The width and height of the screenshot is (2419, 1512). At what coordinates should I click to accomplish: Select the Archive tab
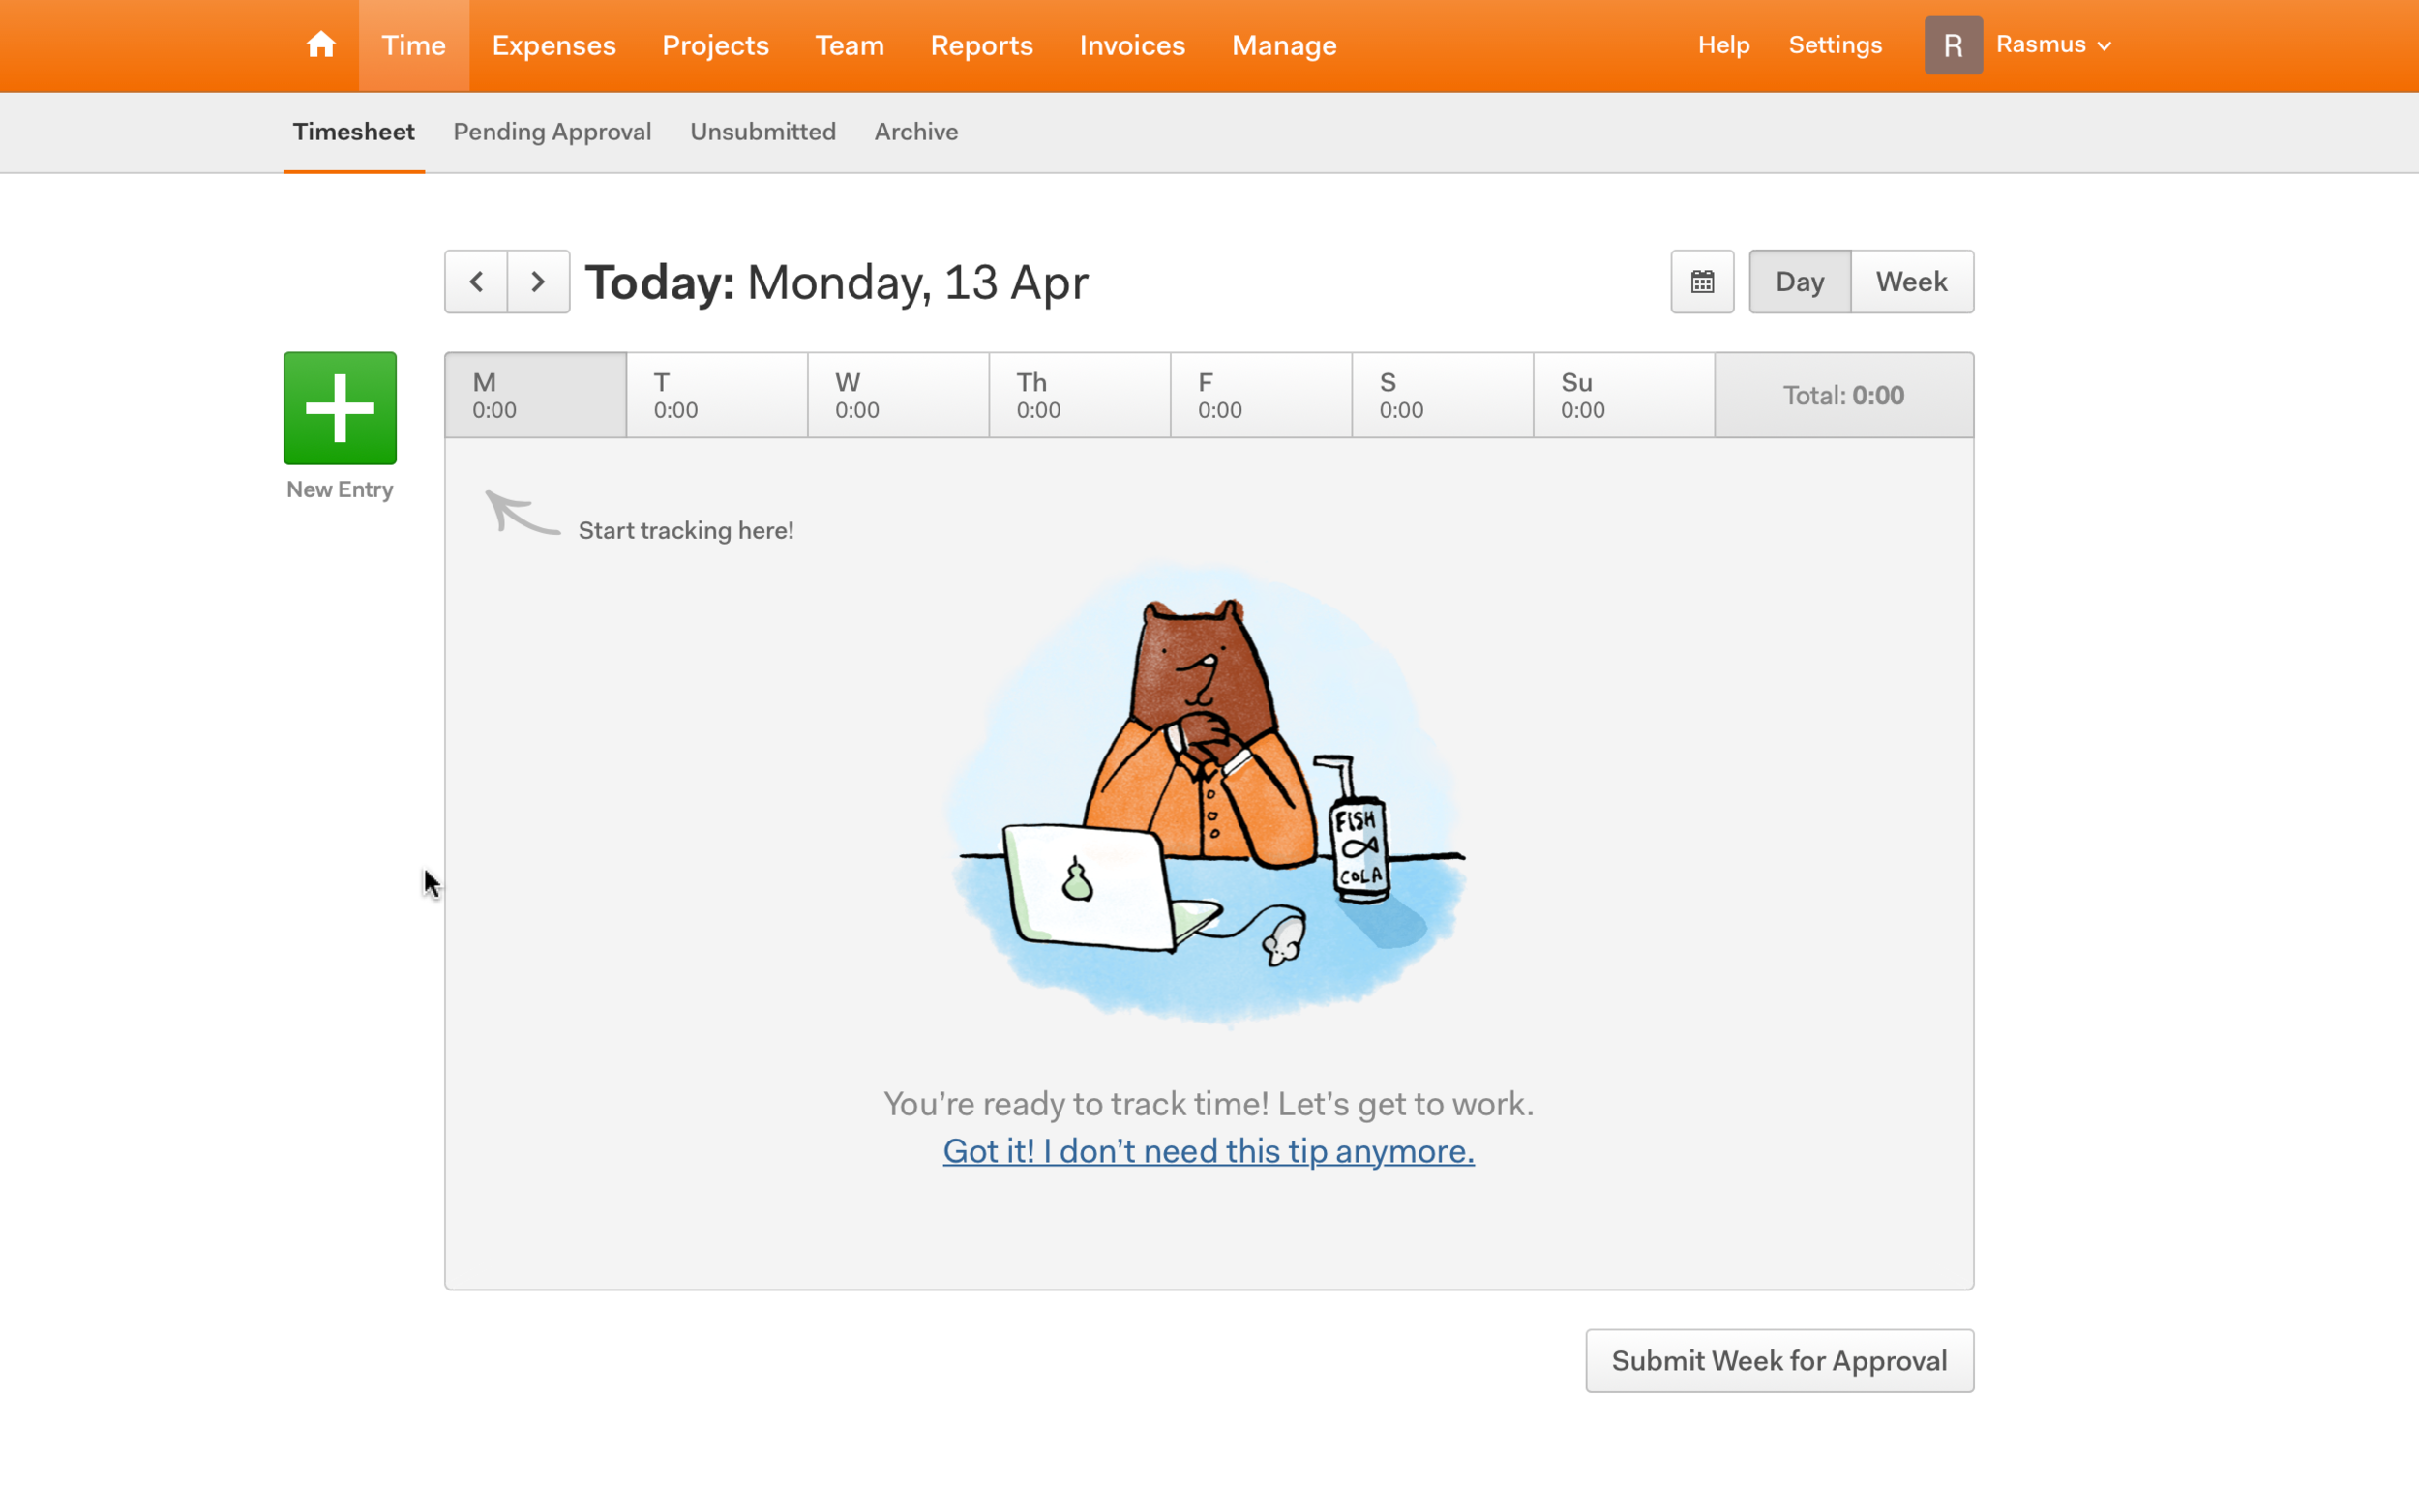click(916, 131)
